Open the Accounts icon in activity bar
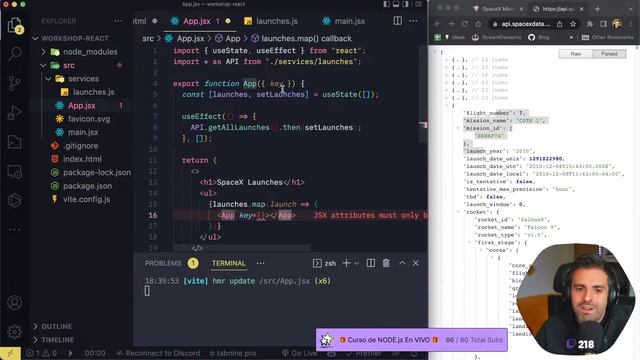 (x=15, y=302)
